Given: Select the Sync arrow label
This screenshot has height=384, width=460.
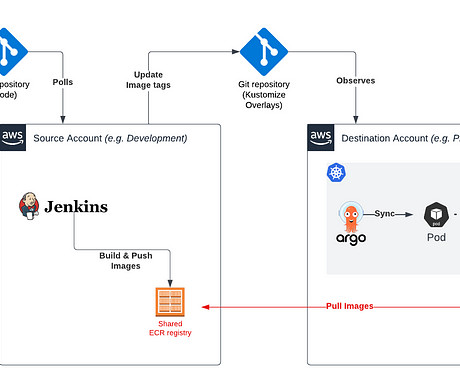Looking at the screenshot, I should (384, 214).
